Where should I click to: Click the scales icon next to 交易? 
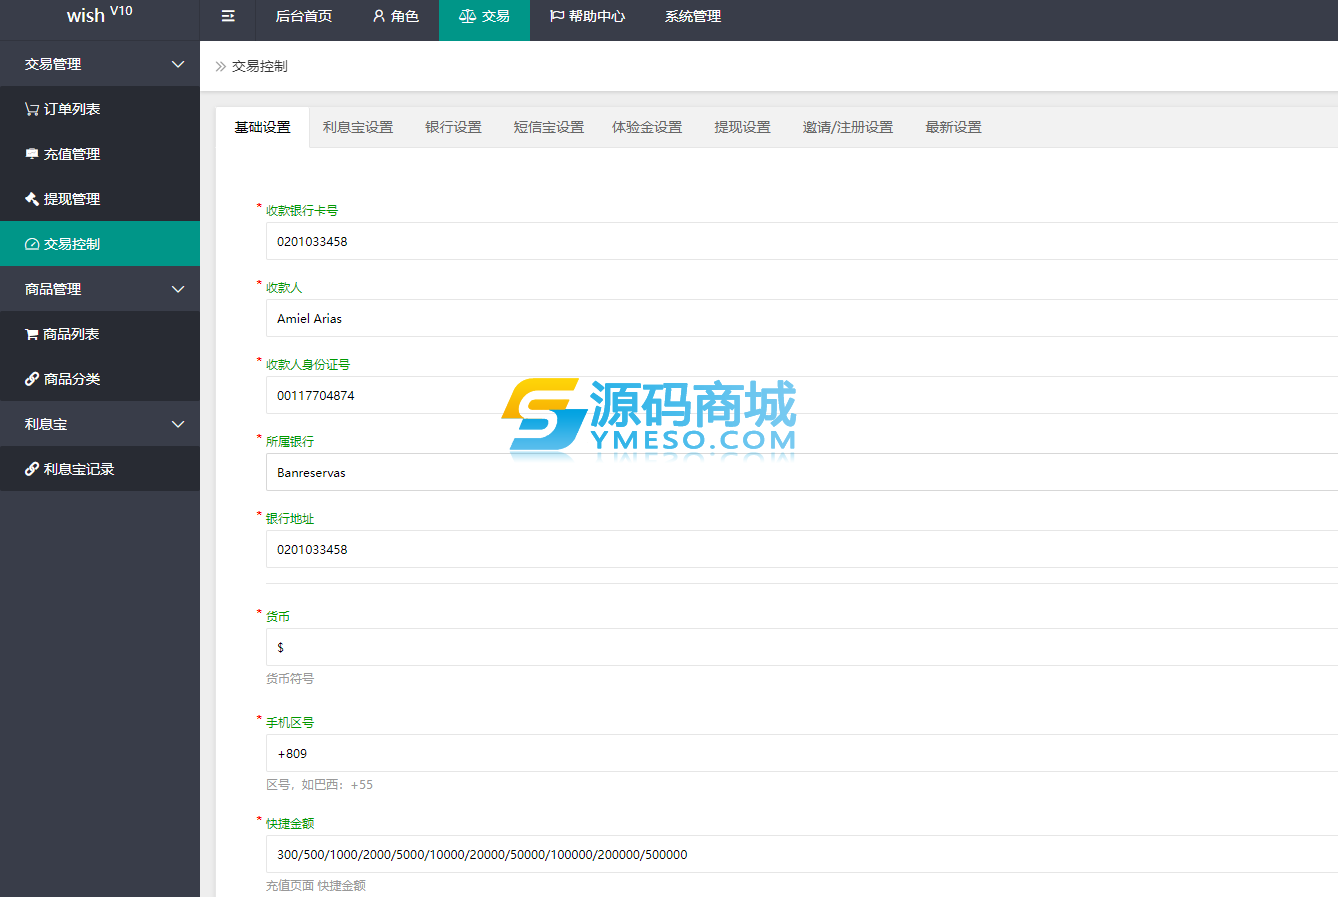[x=467, y=16]
